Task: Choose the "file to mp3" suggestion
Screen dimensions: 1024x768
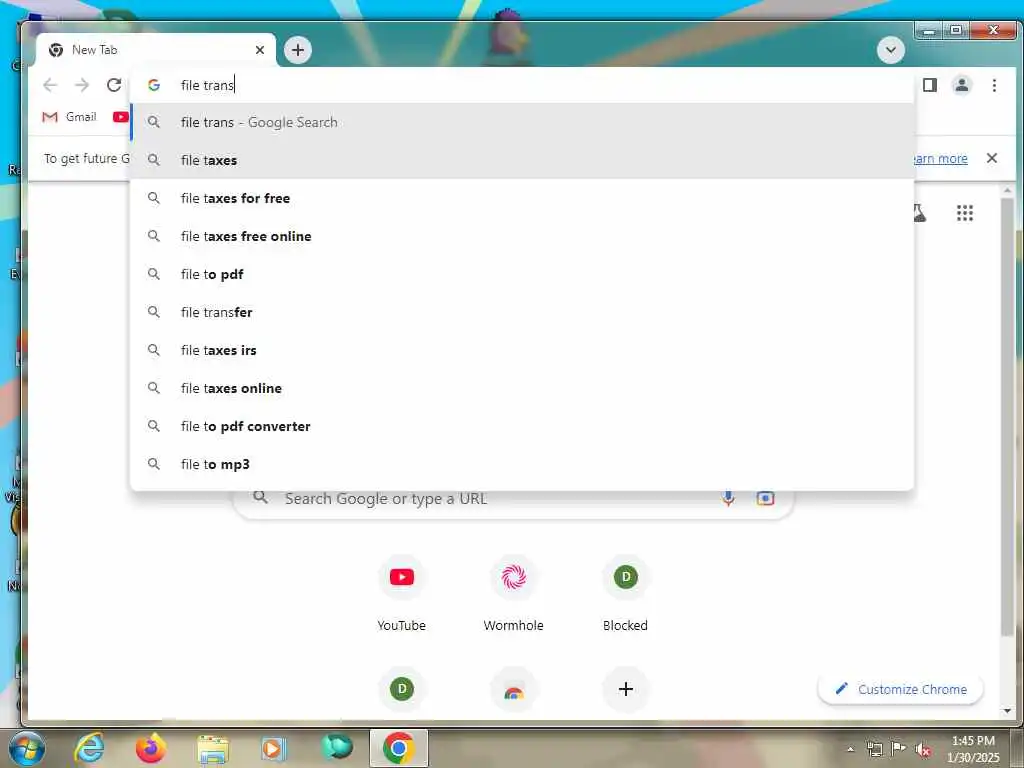Action: pos(522,464)
